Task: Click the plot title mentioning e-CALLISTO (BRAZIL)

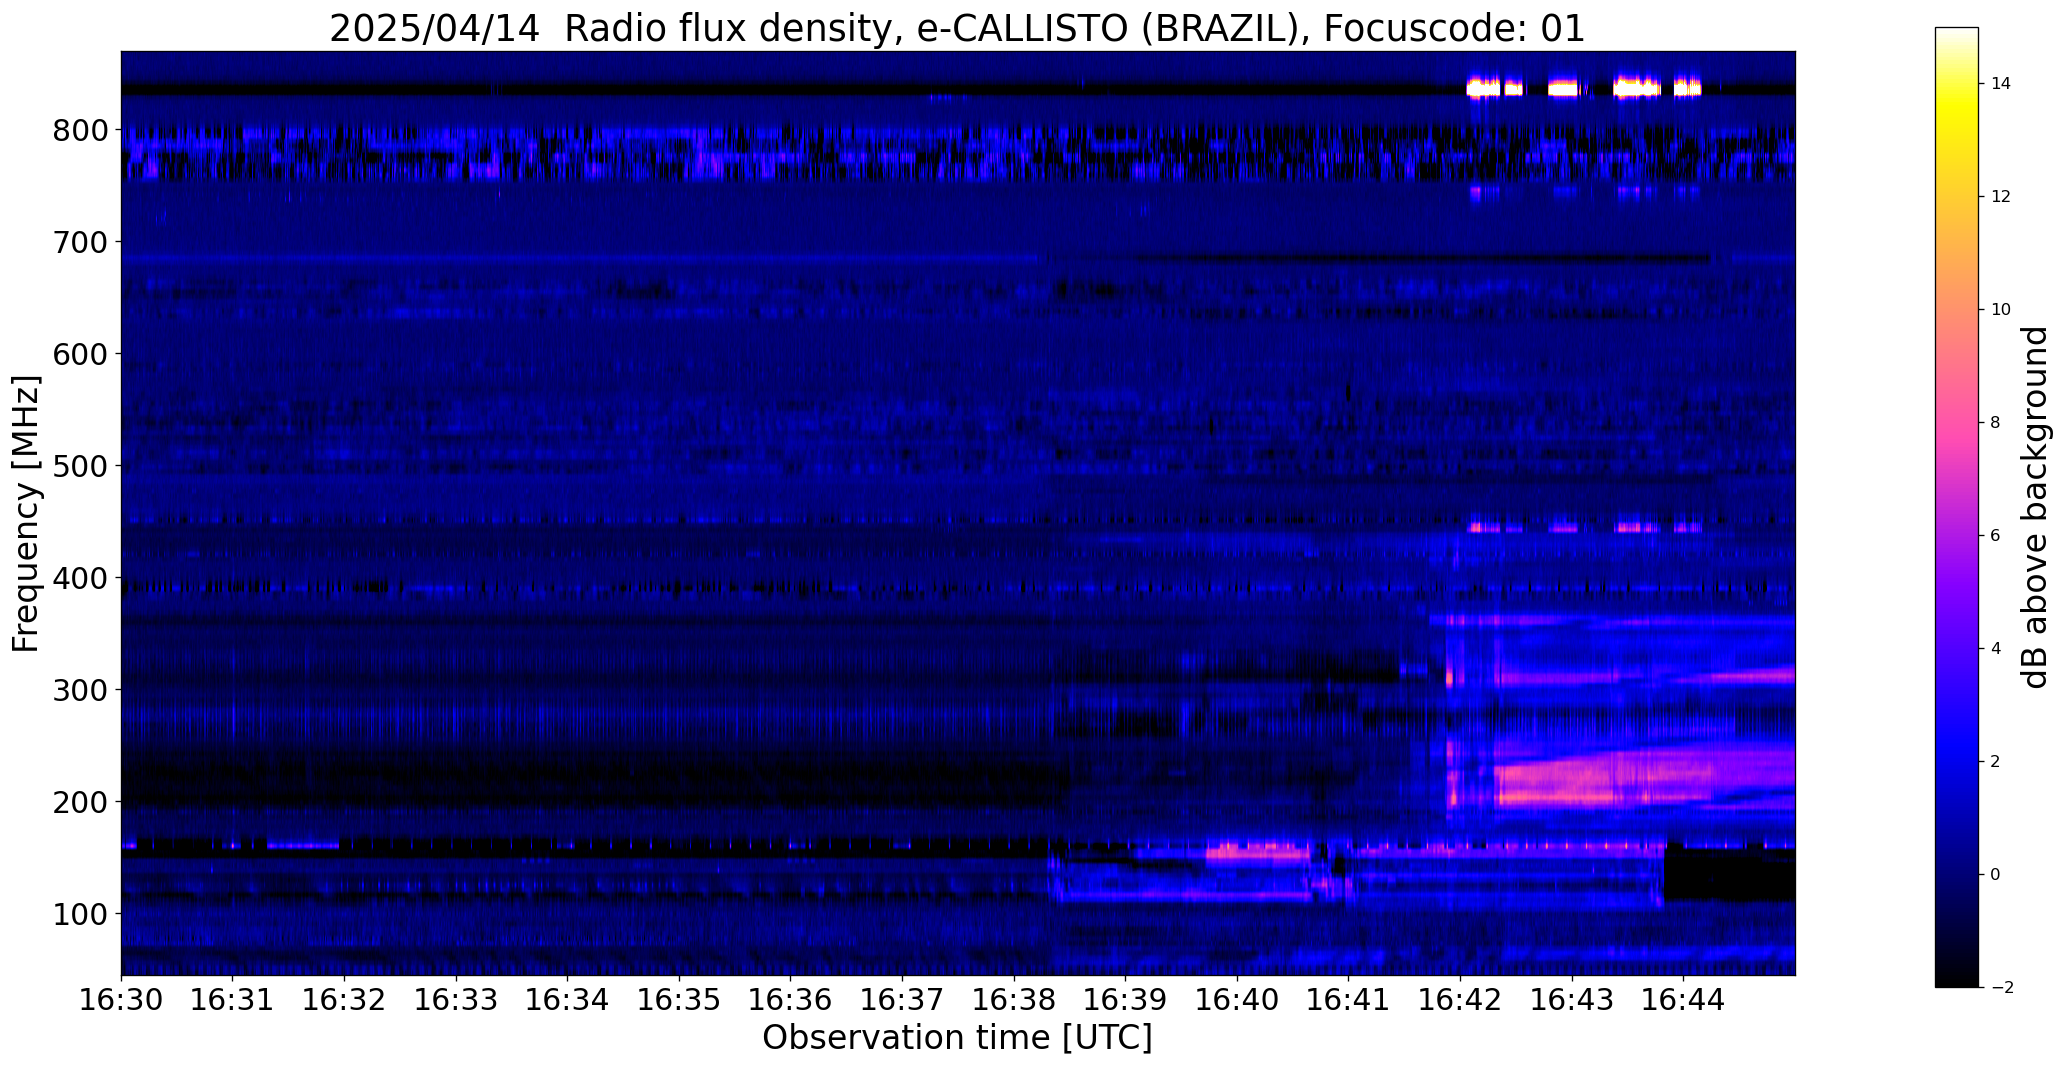Action: pos(957,28)
